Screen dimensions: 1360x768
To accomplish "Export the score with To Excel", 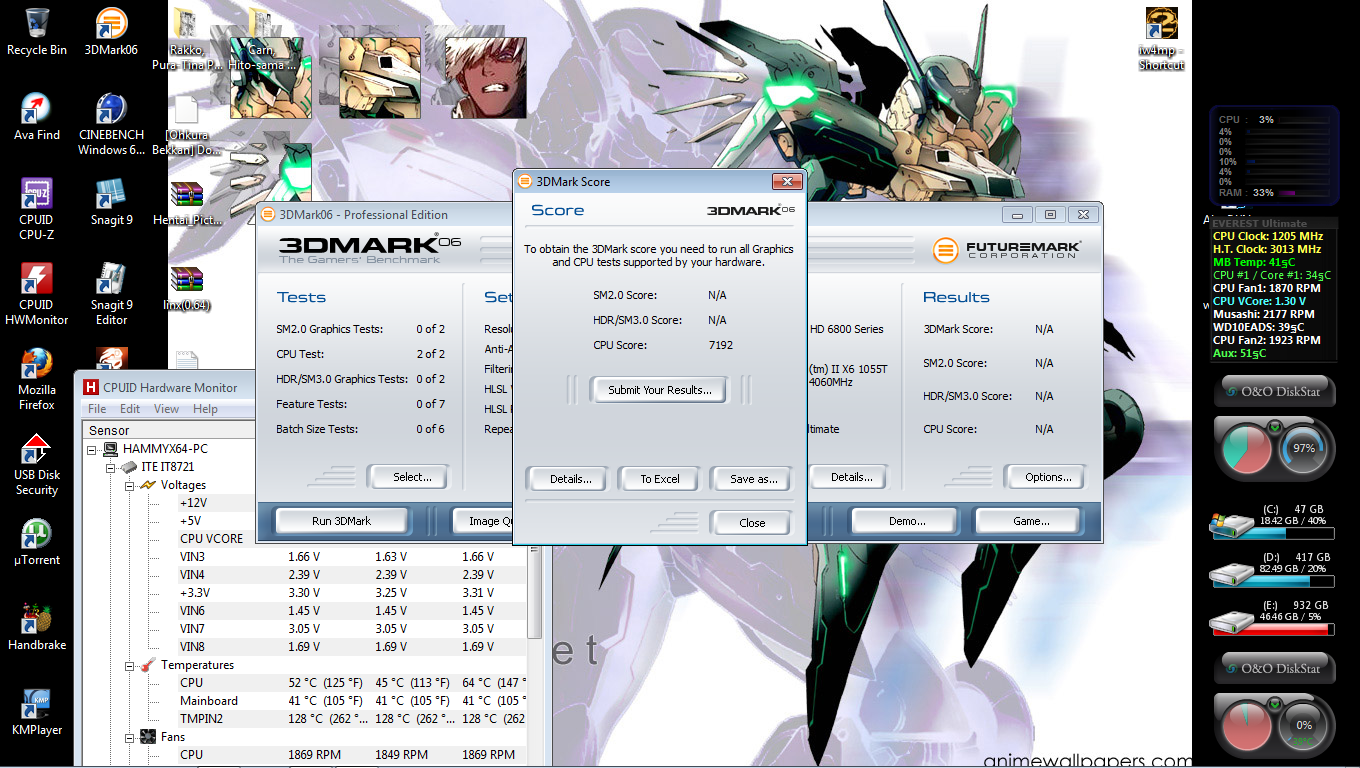I will (x=660, y=479).
